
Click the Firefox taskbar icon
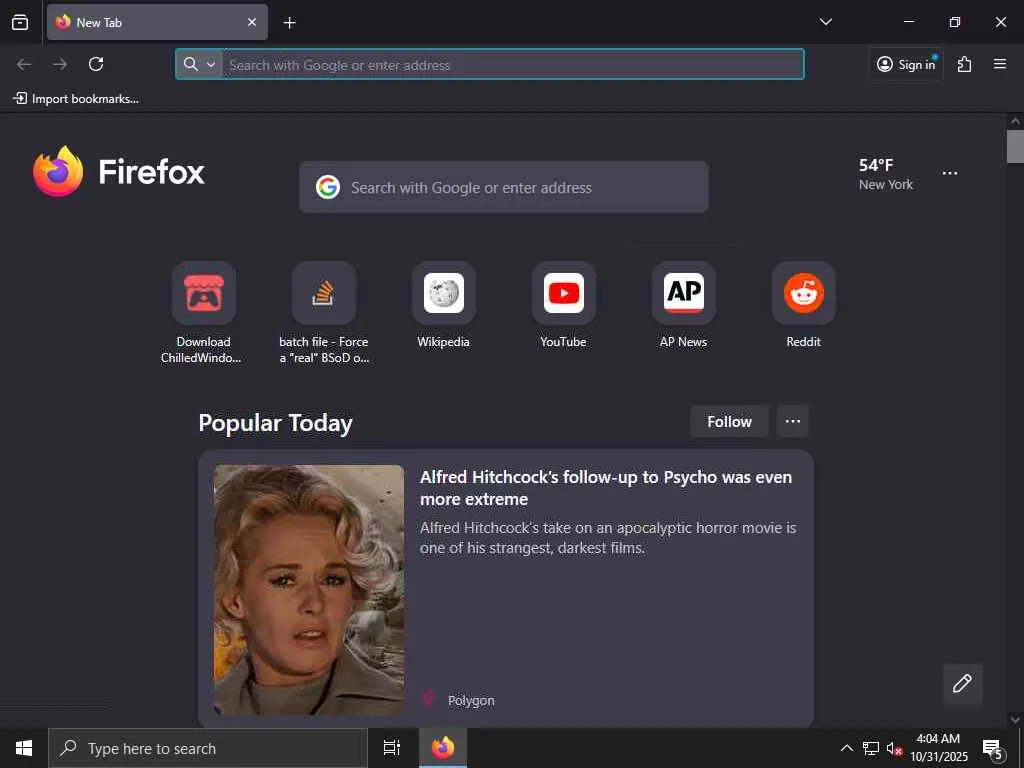pyautogui.click(x=443, y=748)
